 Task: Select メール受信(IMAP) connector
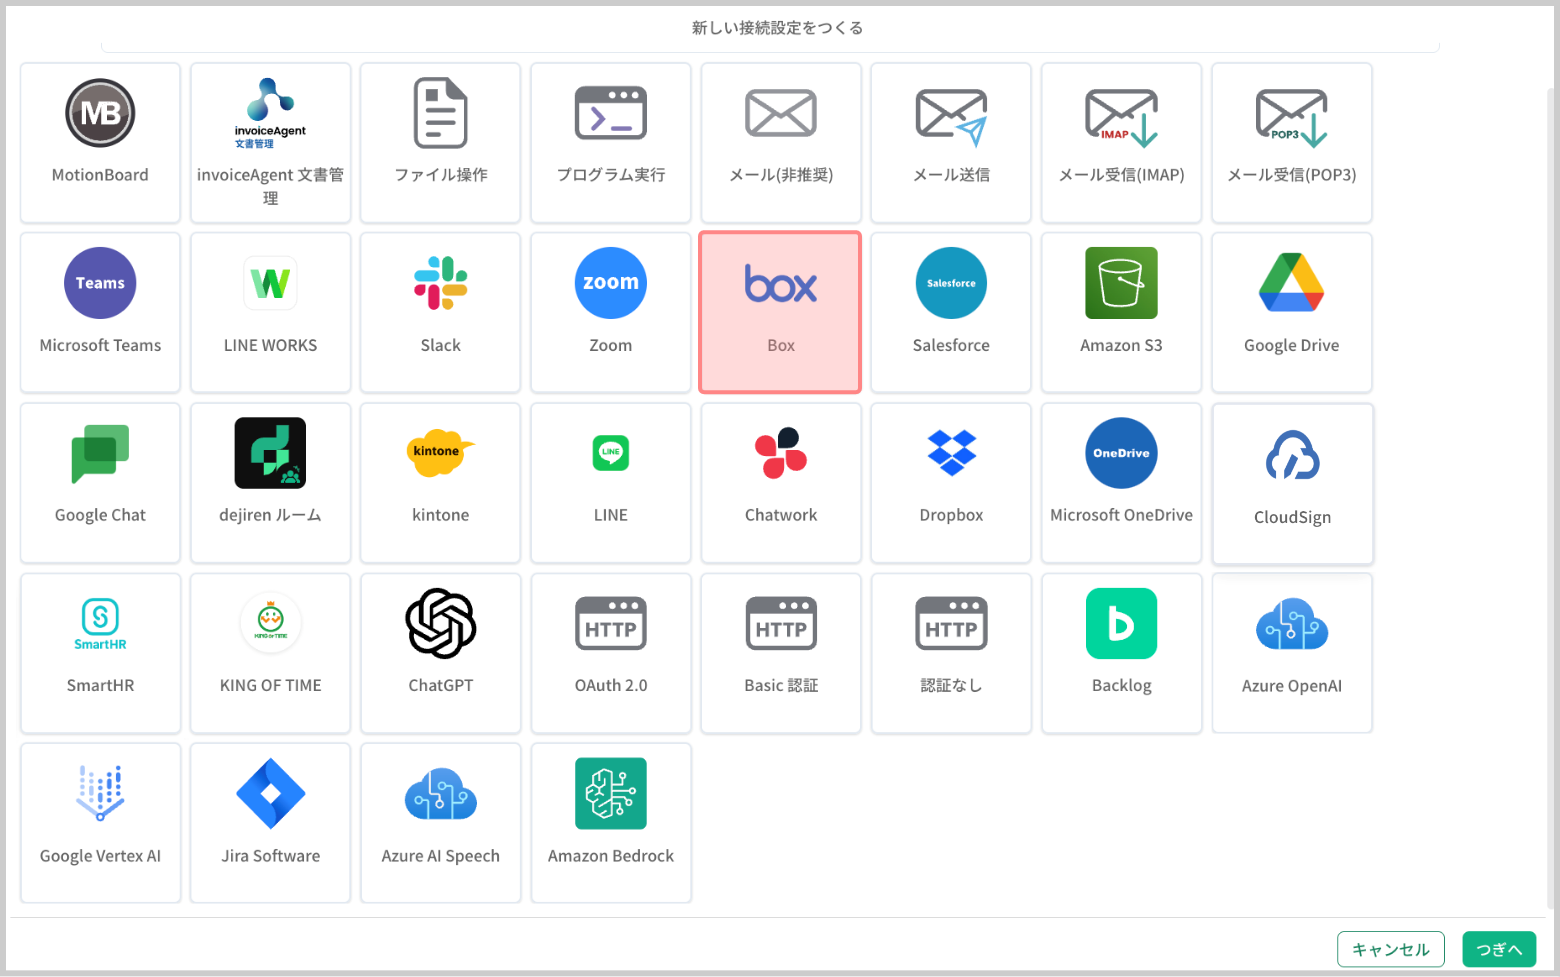pos(1121,143)
